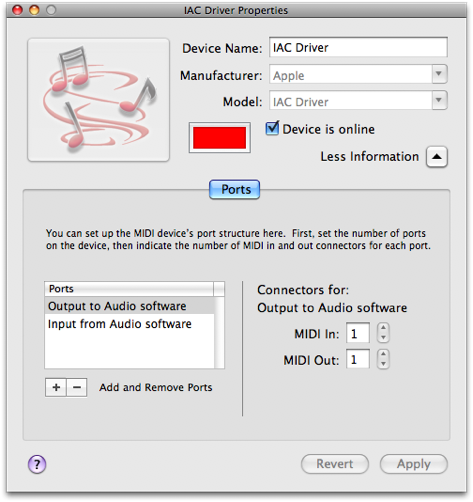Select the Ports tab
The width and height of the screenshot is (473, 502).
click(x=235, y=189)
